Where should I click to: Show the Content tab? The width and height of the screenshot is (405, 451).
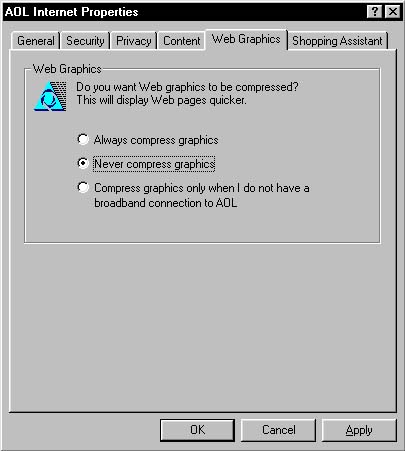(x=182, y=41)
